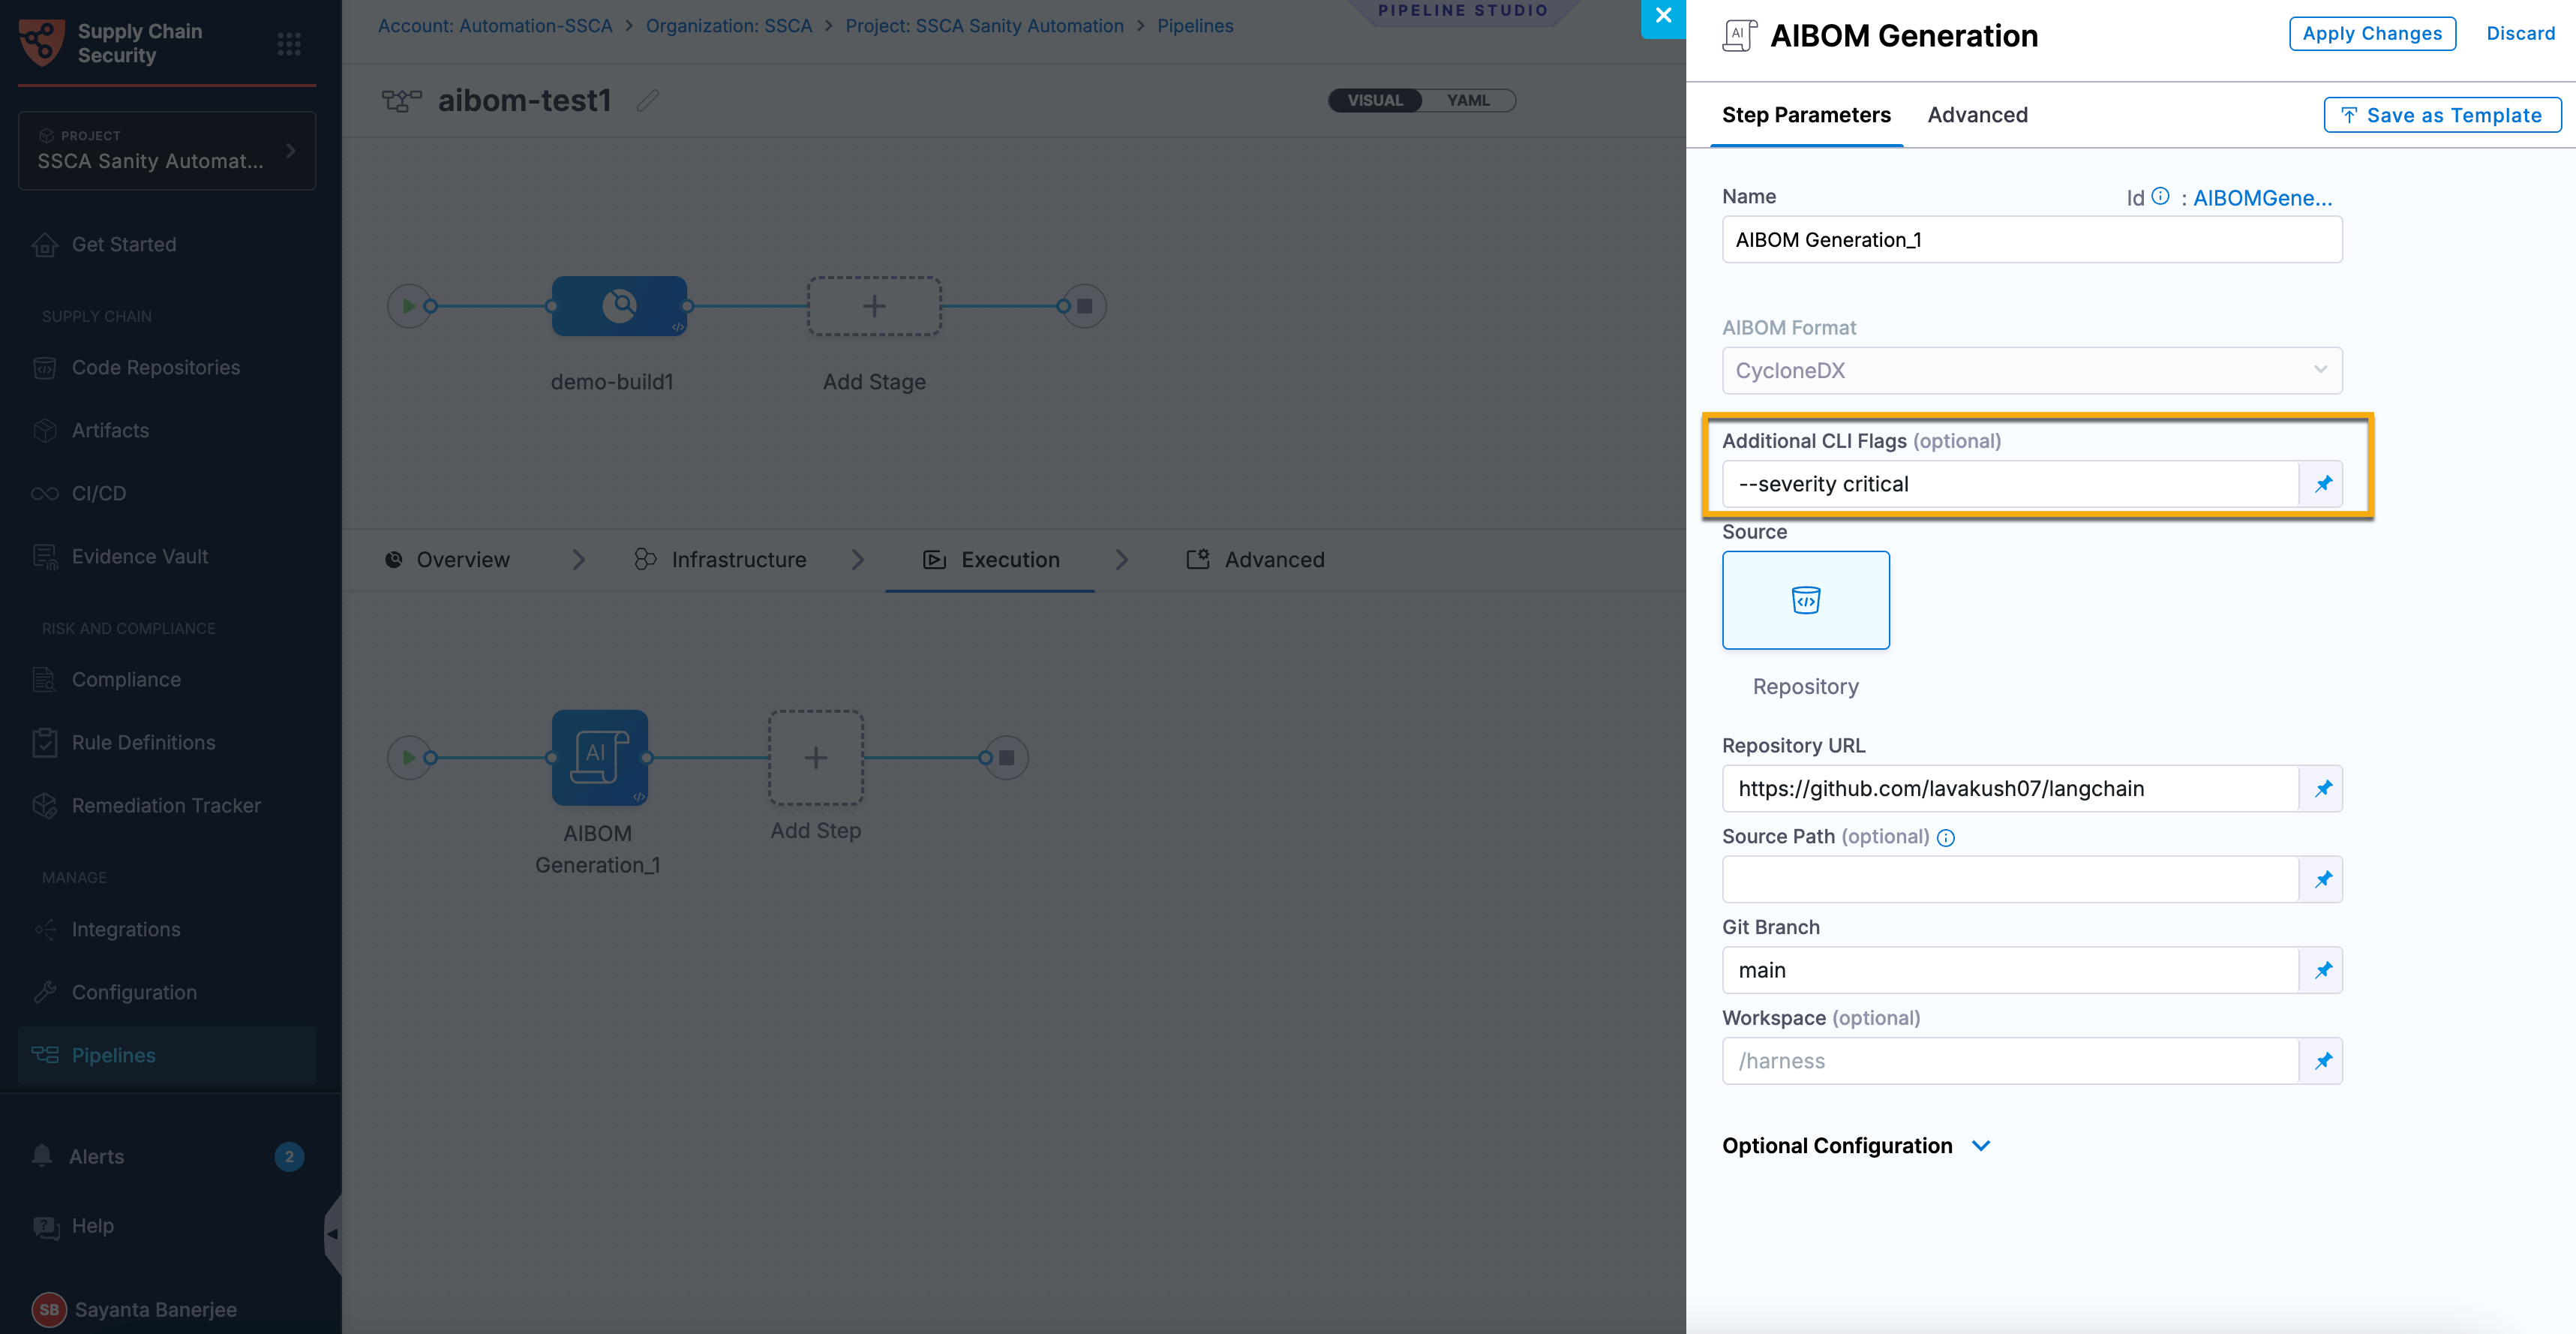Click the Workspace input field
This screenshot has height=1334, width=2576.
(x=2009, y=1061)
